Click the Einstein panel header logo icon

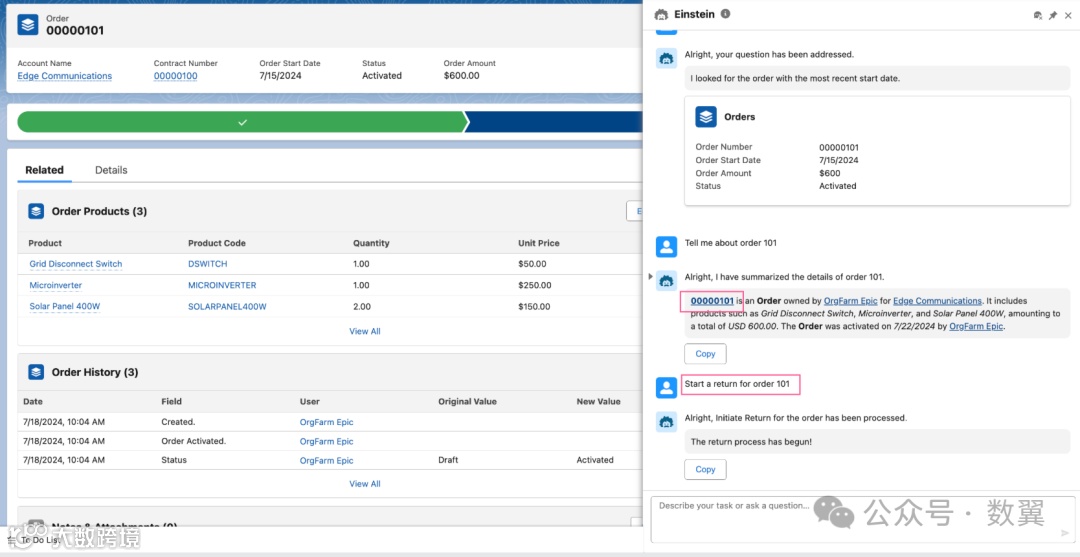pyautogui.click(x=661, y=14)
